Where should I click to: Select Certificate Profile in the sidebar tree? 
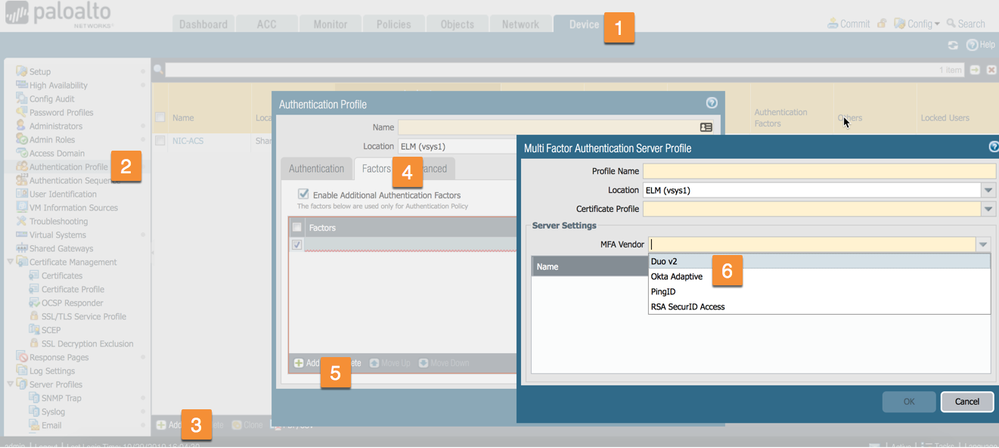tap(72, 290)
